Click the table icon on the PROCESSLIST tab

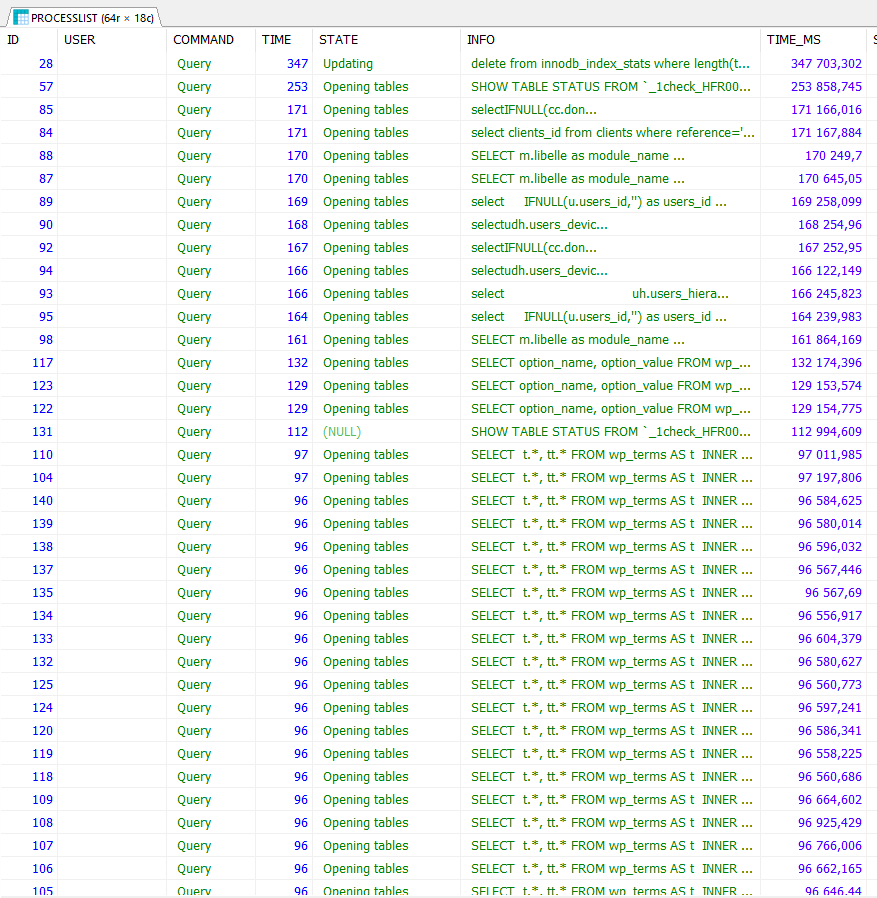click(x=20, y=17)
